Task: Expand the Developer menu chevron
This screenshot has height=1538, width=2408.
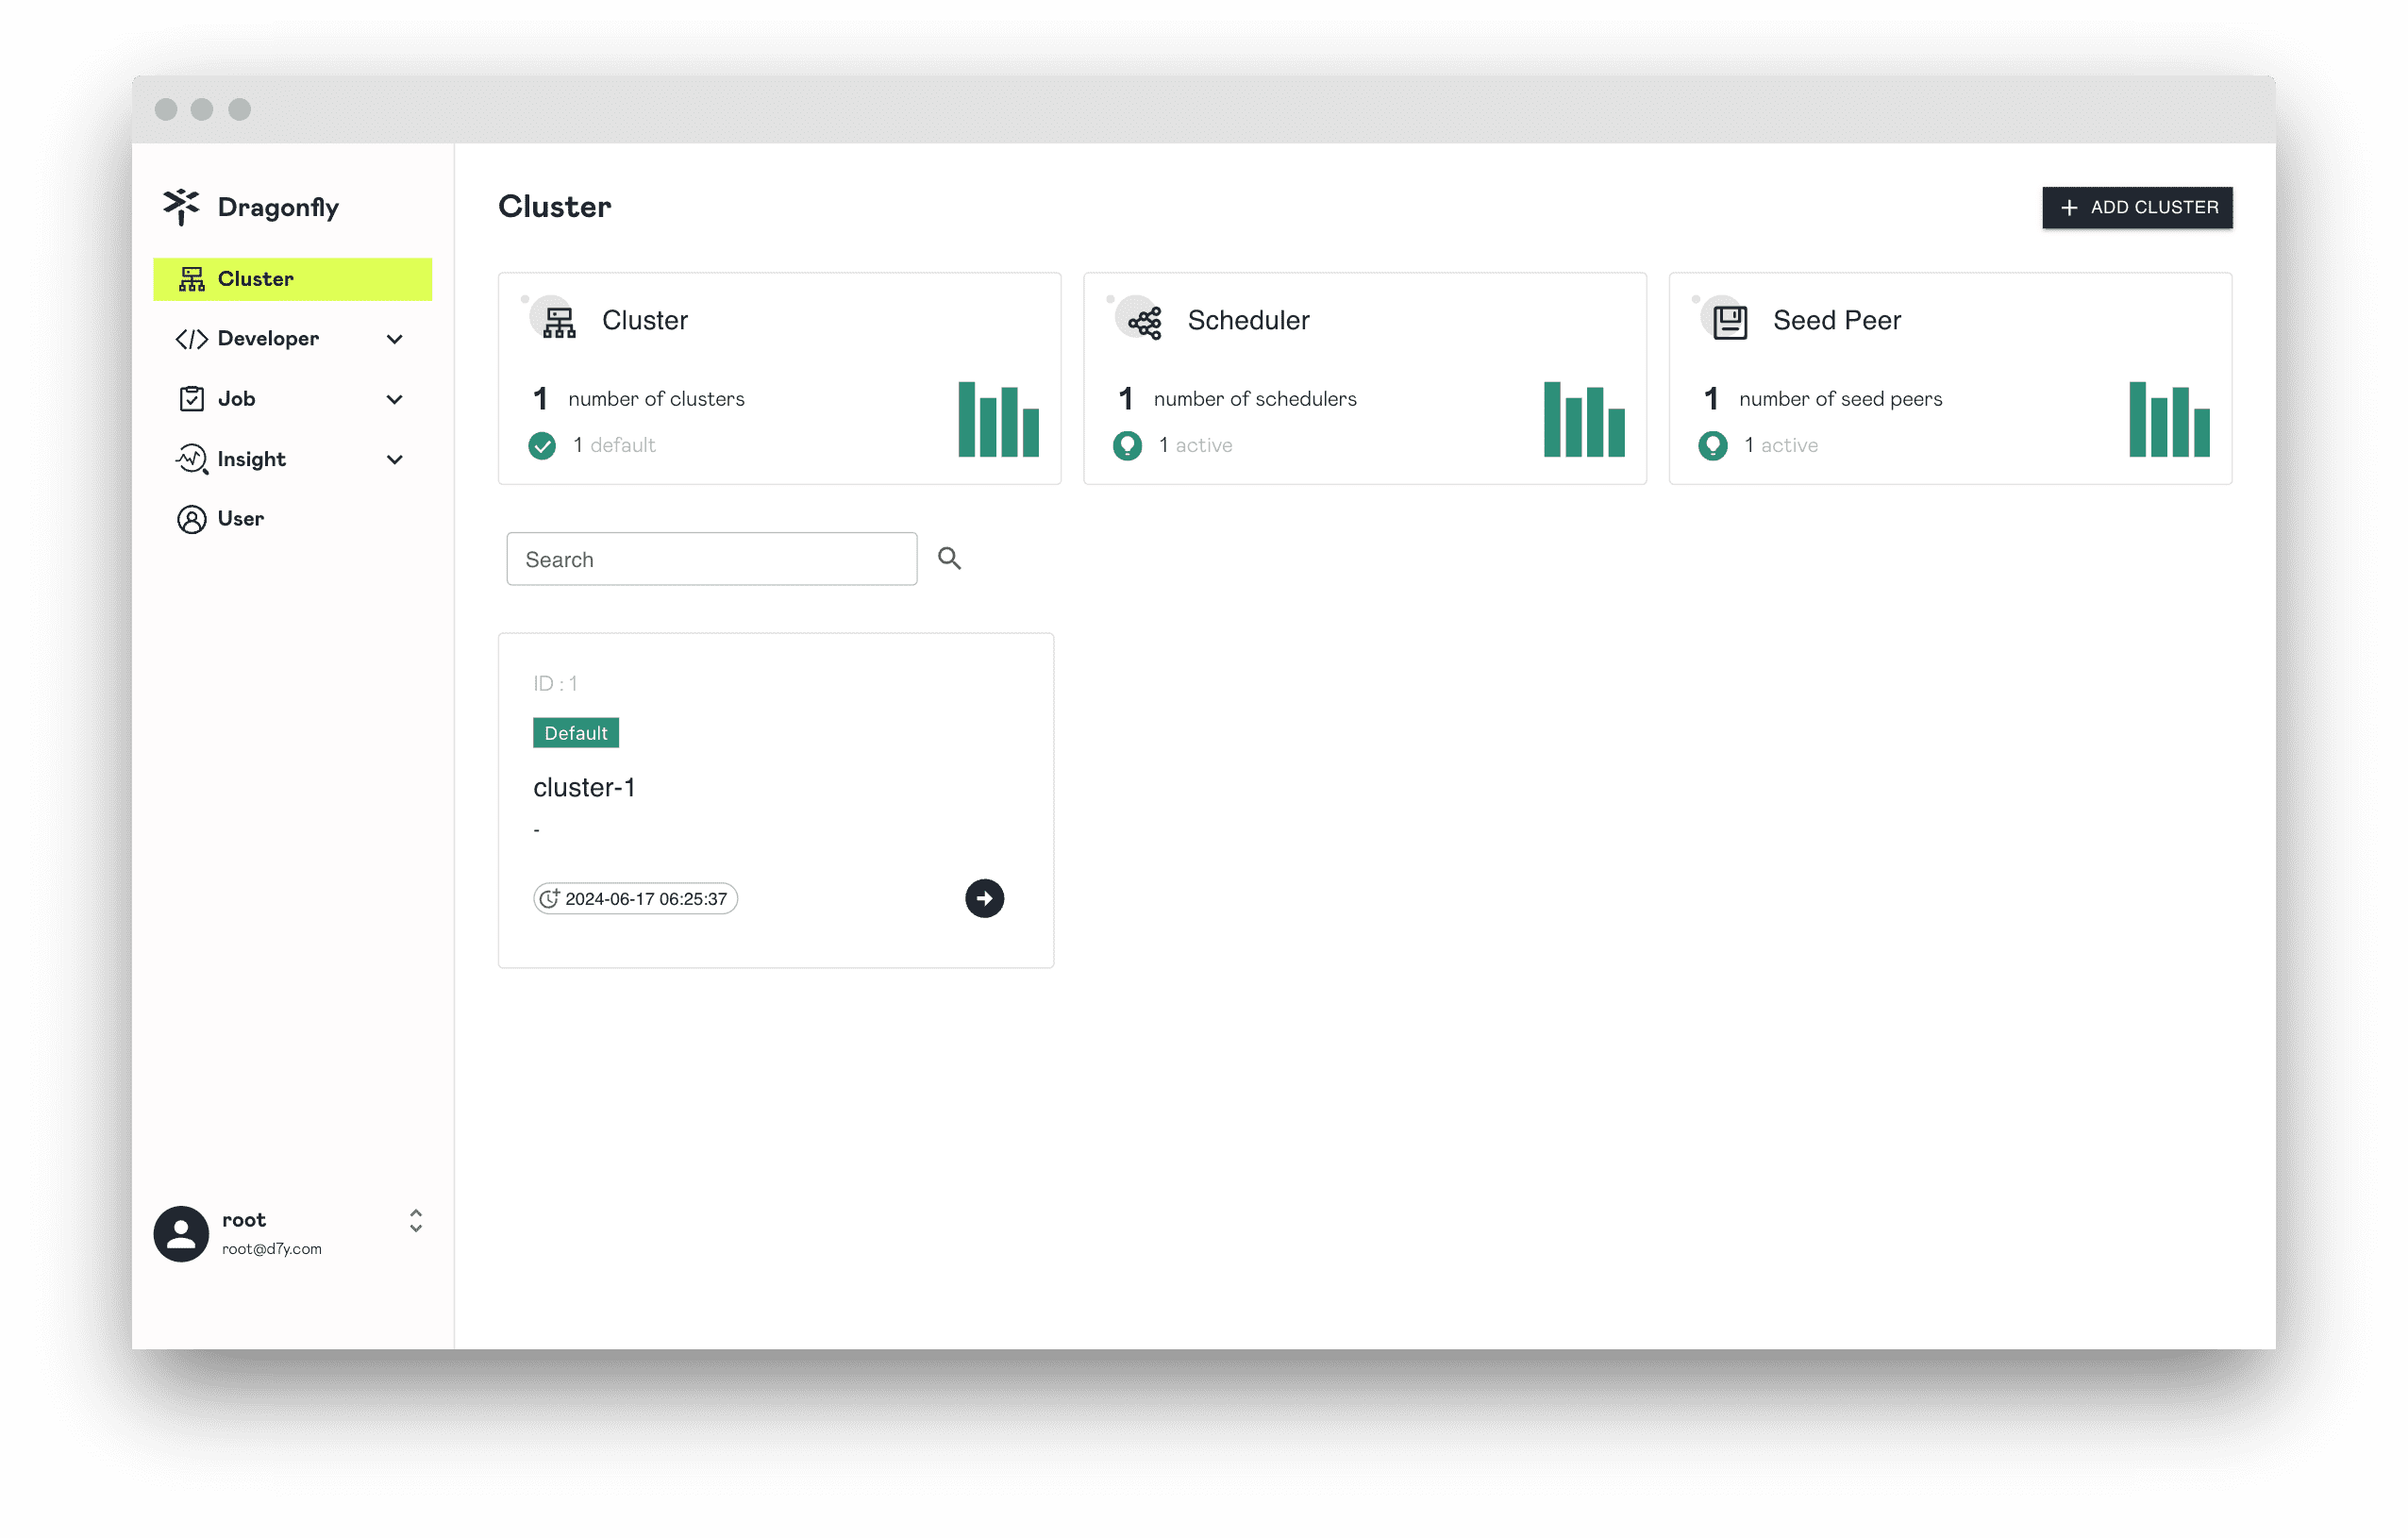Action: 395,339
